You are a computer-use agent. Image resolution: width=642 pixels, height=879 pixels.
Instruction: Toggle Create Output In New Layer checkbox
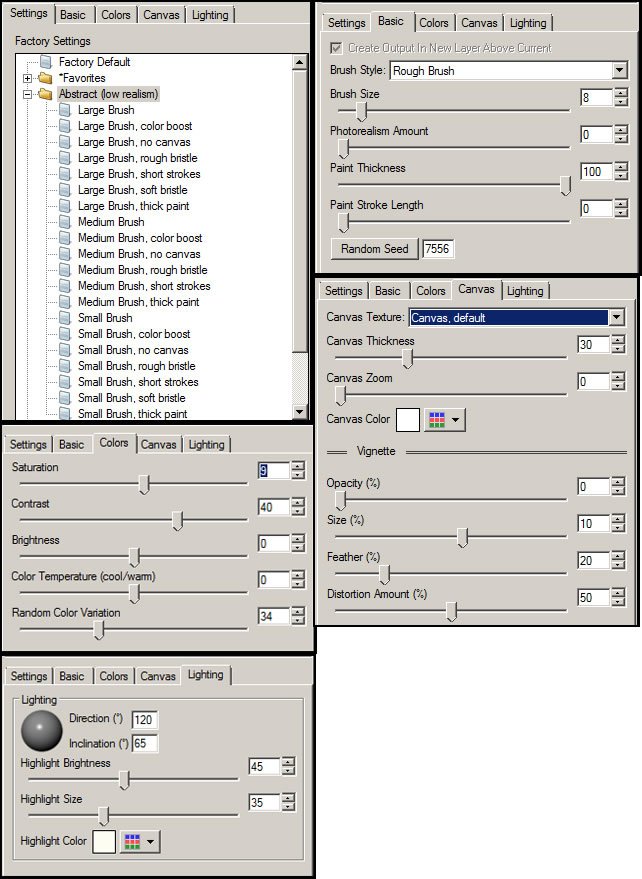pyautogui.click(x=336, y=48)
